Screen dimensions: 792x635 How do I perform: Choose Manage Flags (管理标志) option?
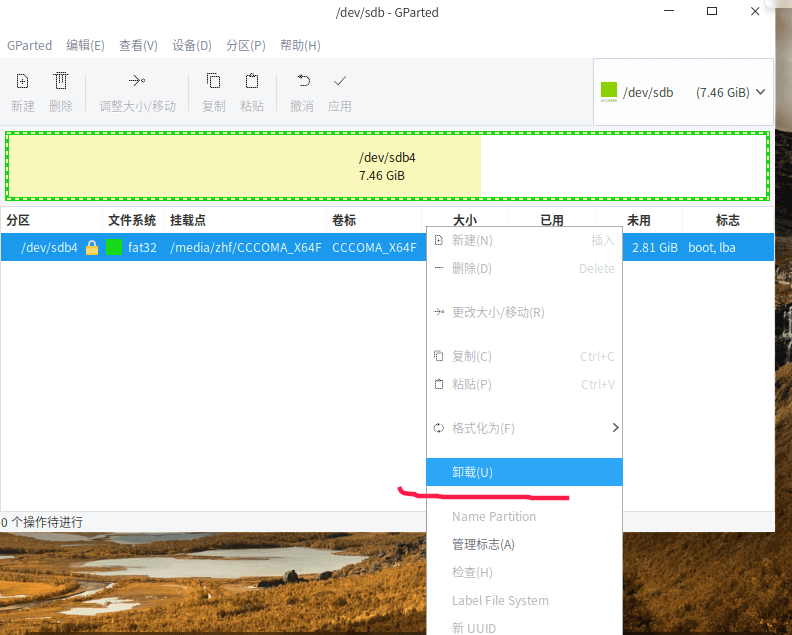[483, 545]
